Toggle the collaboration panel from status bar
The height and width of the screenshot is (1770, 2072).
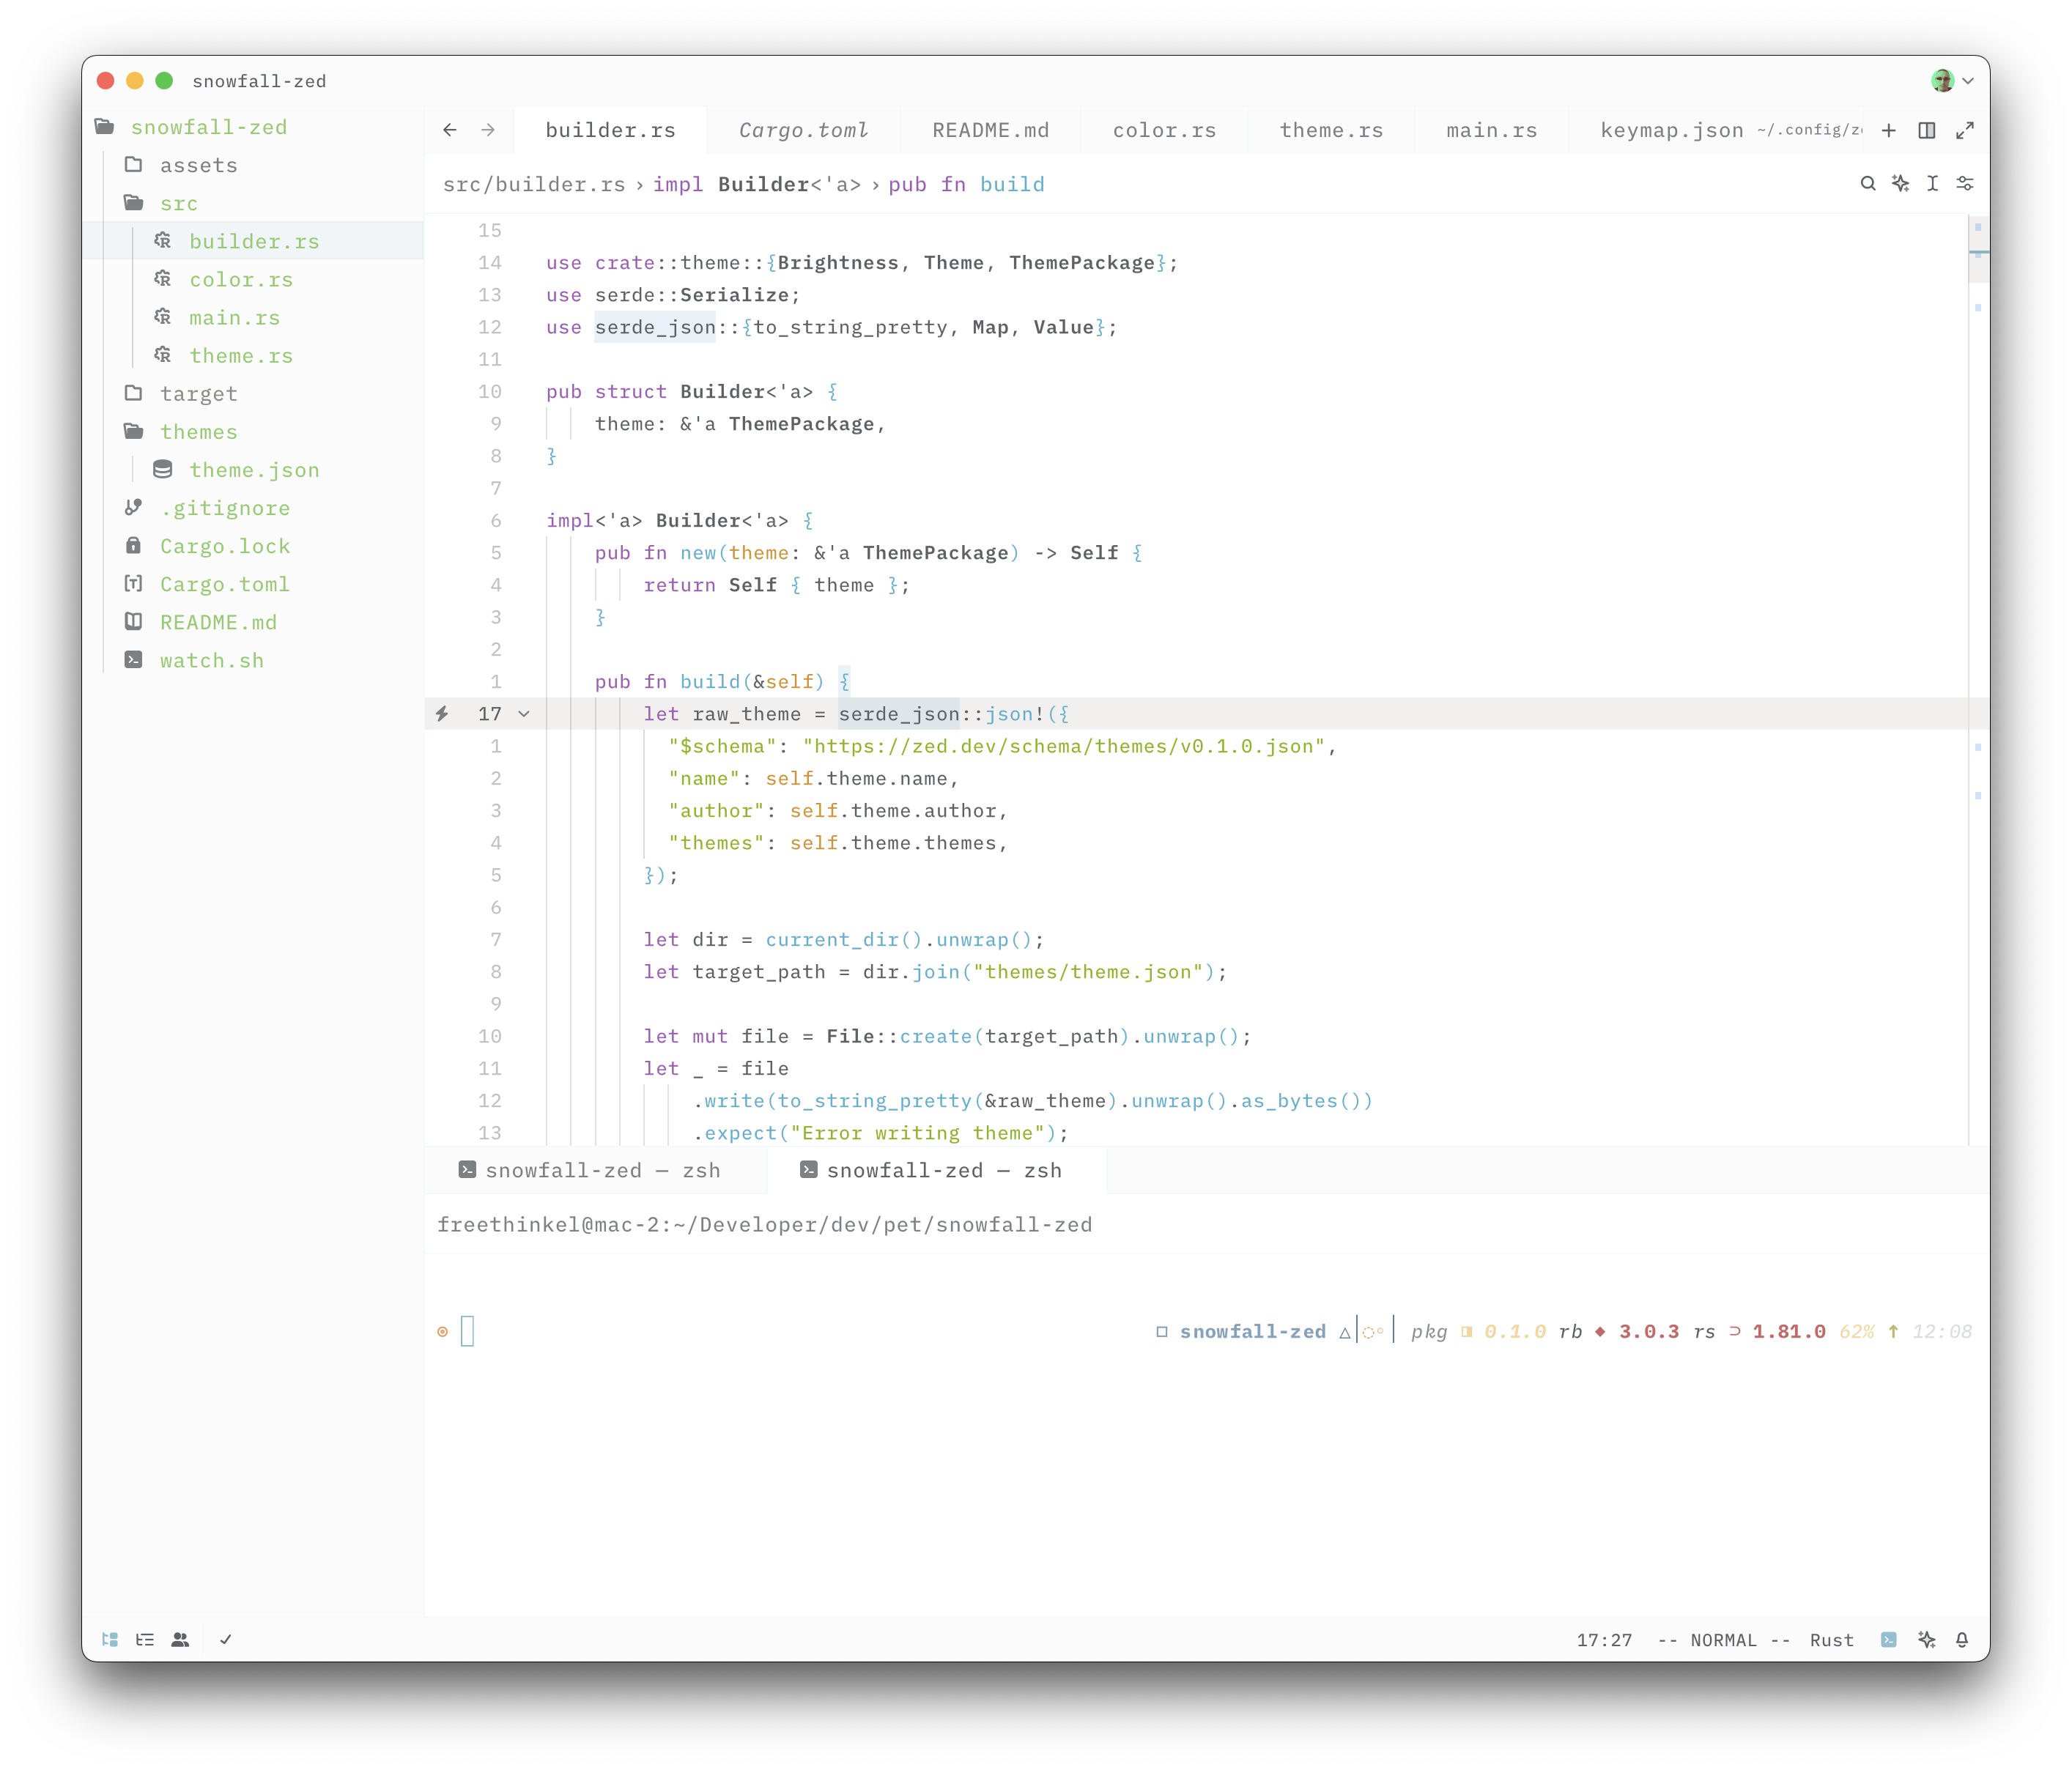(x=180, y=1640)
